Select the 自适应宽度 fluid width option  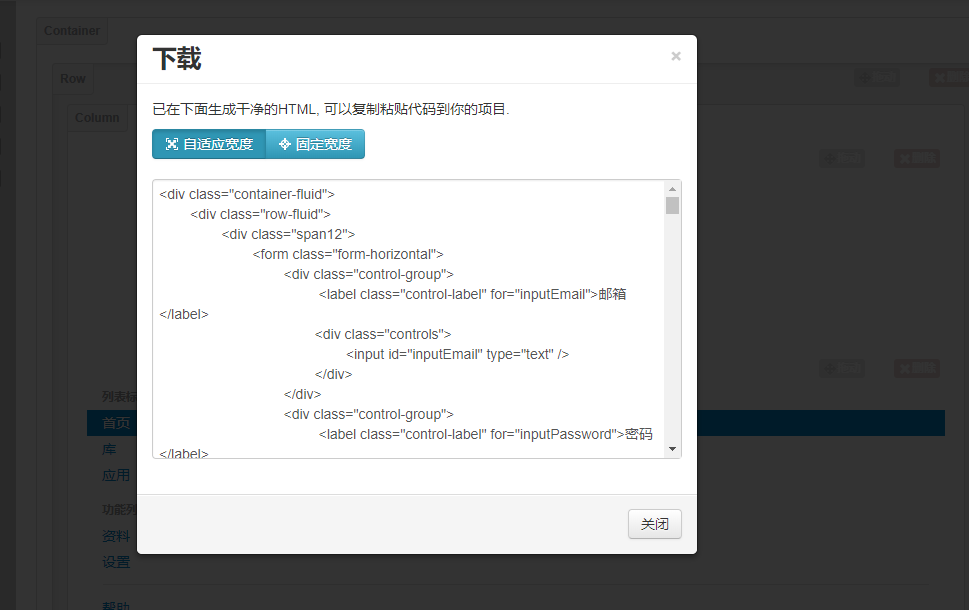coord(209,144)
